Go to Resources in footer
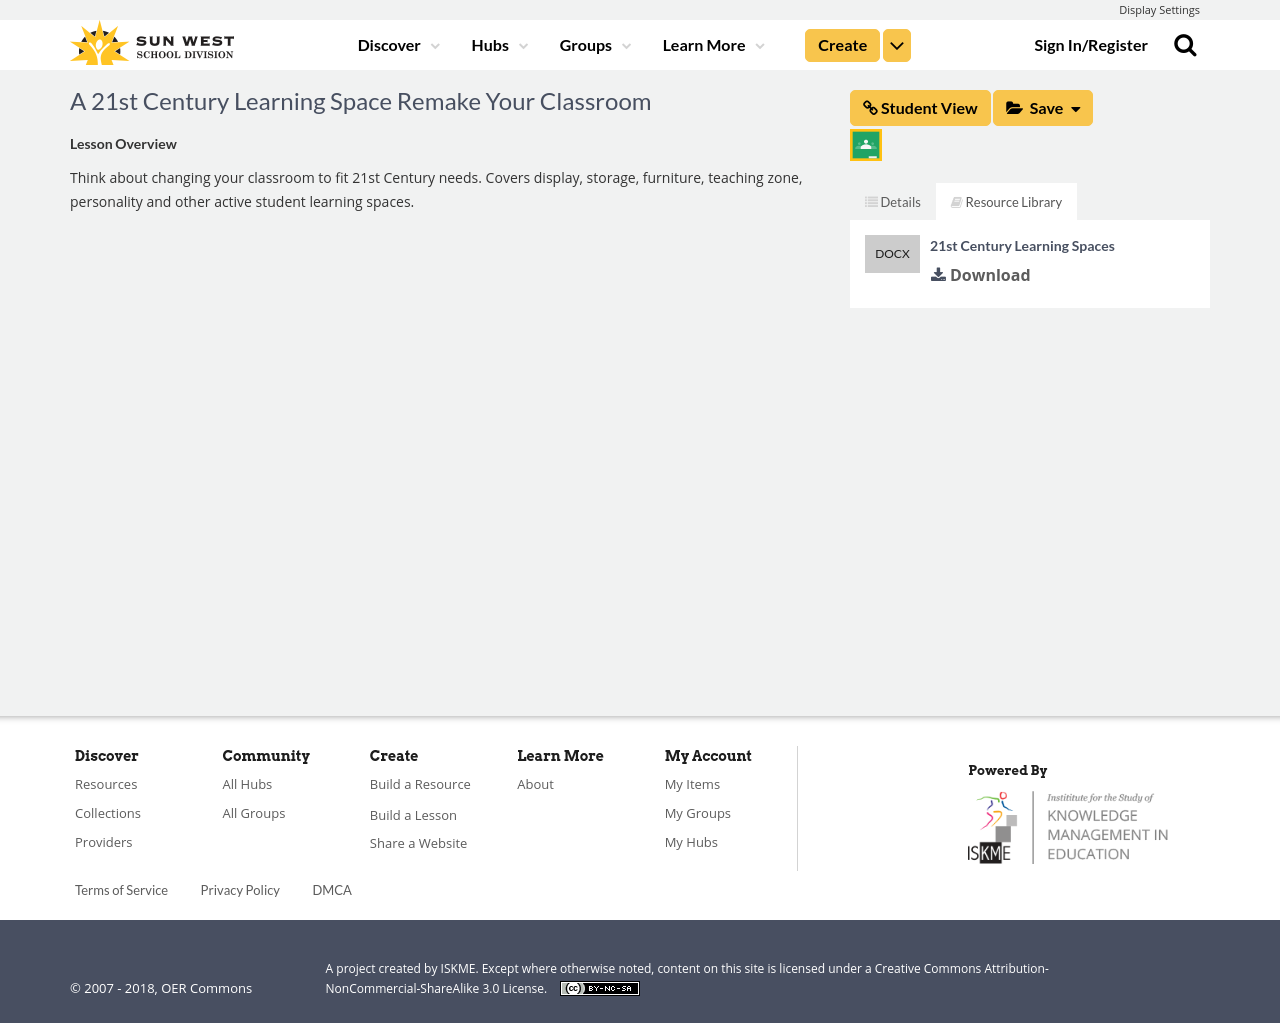The width and height of the screenshot is (1280, 1024). [x=106, y=785]
